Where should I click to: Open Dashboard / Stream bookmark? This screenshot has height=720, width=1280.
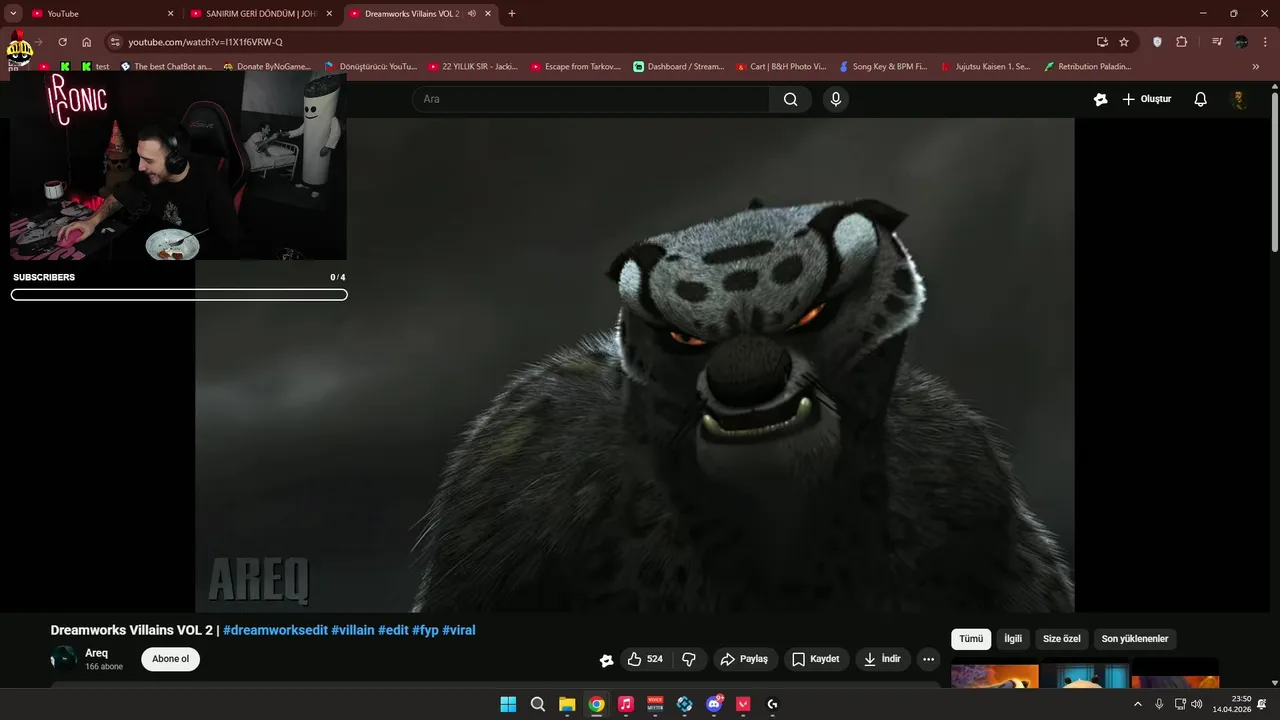tap(679, 66)
